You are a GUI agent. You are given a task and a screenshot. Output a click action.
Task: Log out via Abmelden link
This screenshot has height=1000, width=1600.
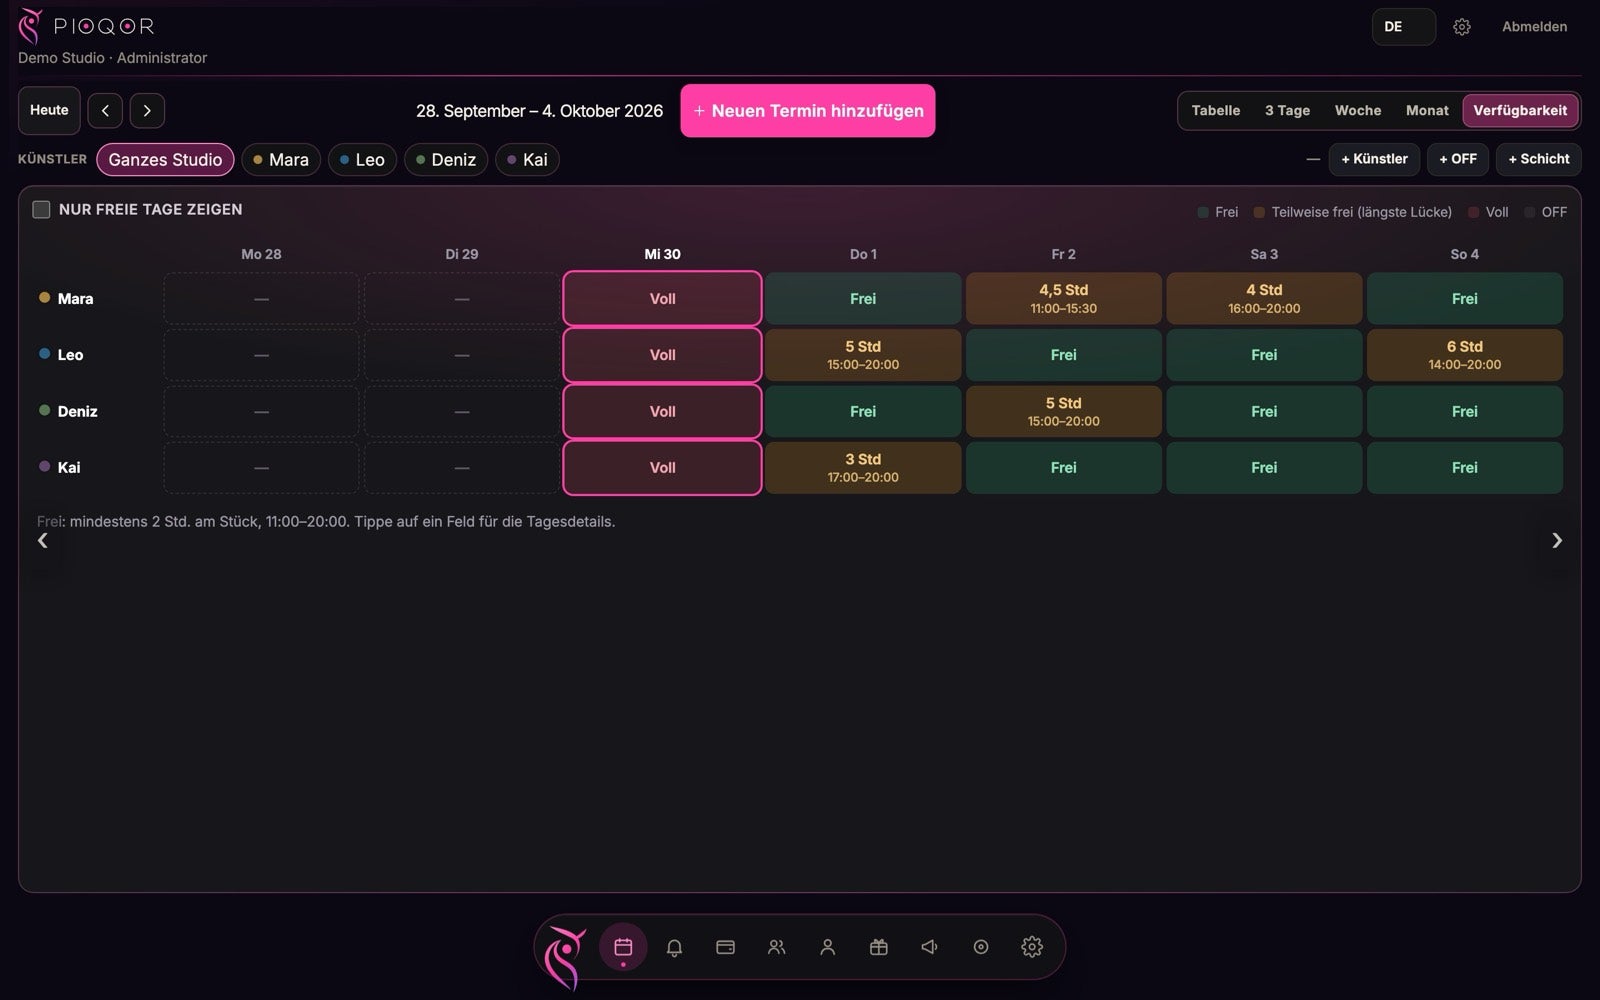pos(1534,27)
